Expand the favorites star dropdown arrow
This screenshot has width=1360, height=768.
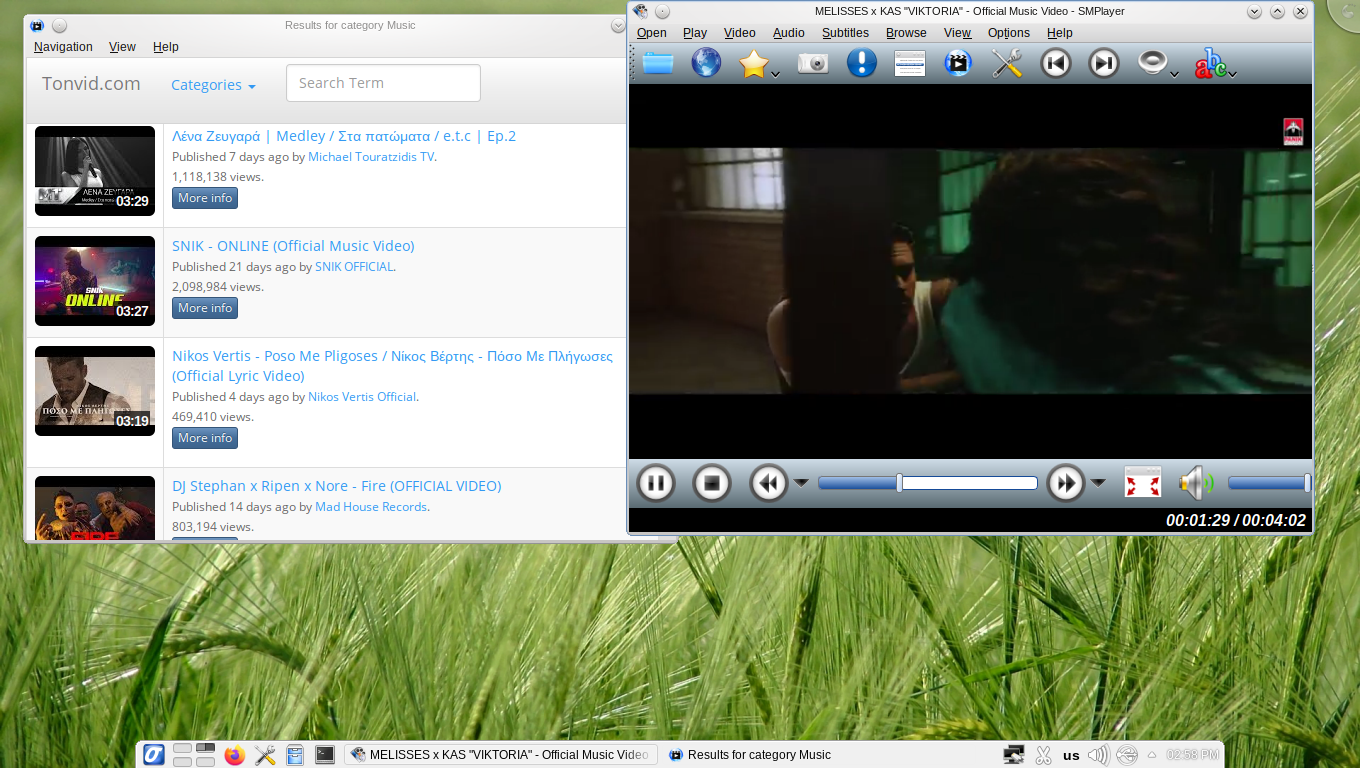pyautogui.click(x=775, y=73)
